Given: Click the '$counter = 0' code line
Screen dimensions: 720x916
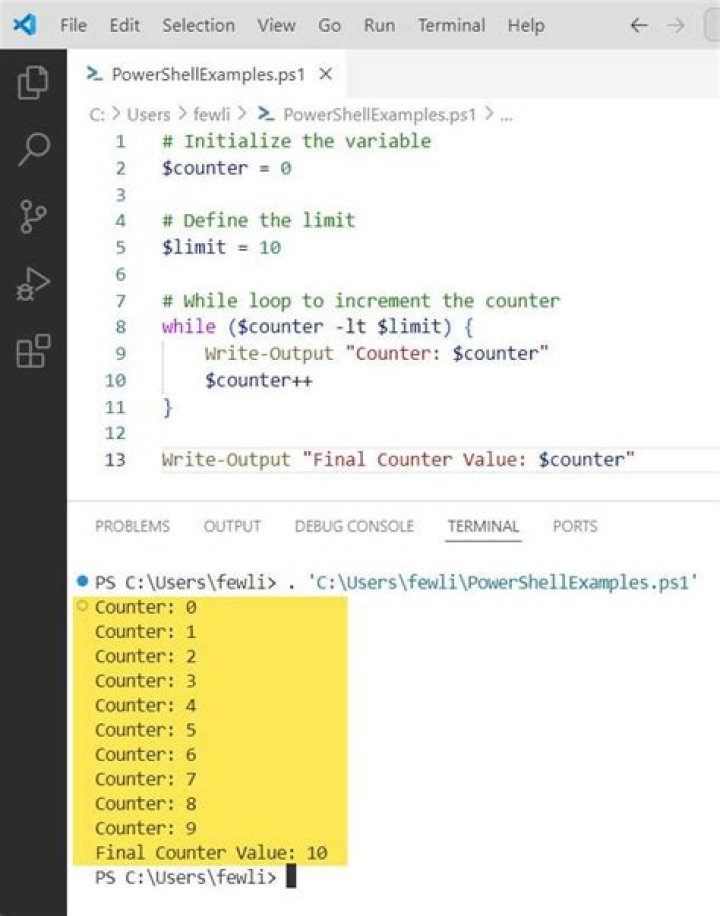Looking at the screenshot, I should point(227,168).
